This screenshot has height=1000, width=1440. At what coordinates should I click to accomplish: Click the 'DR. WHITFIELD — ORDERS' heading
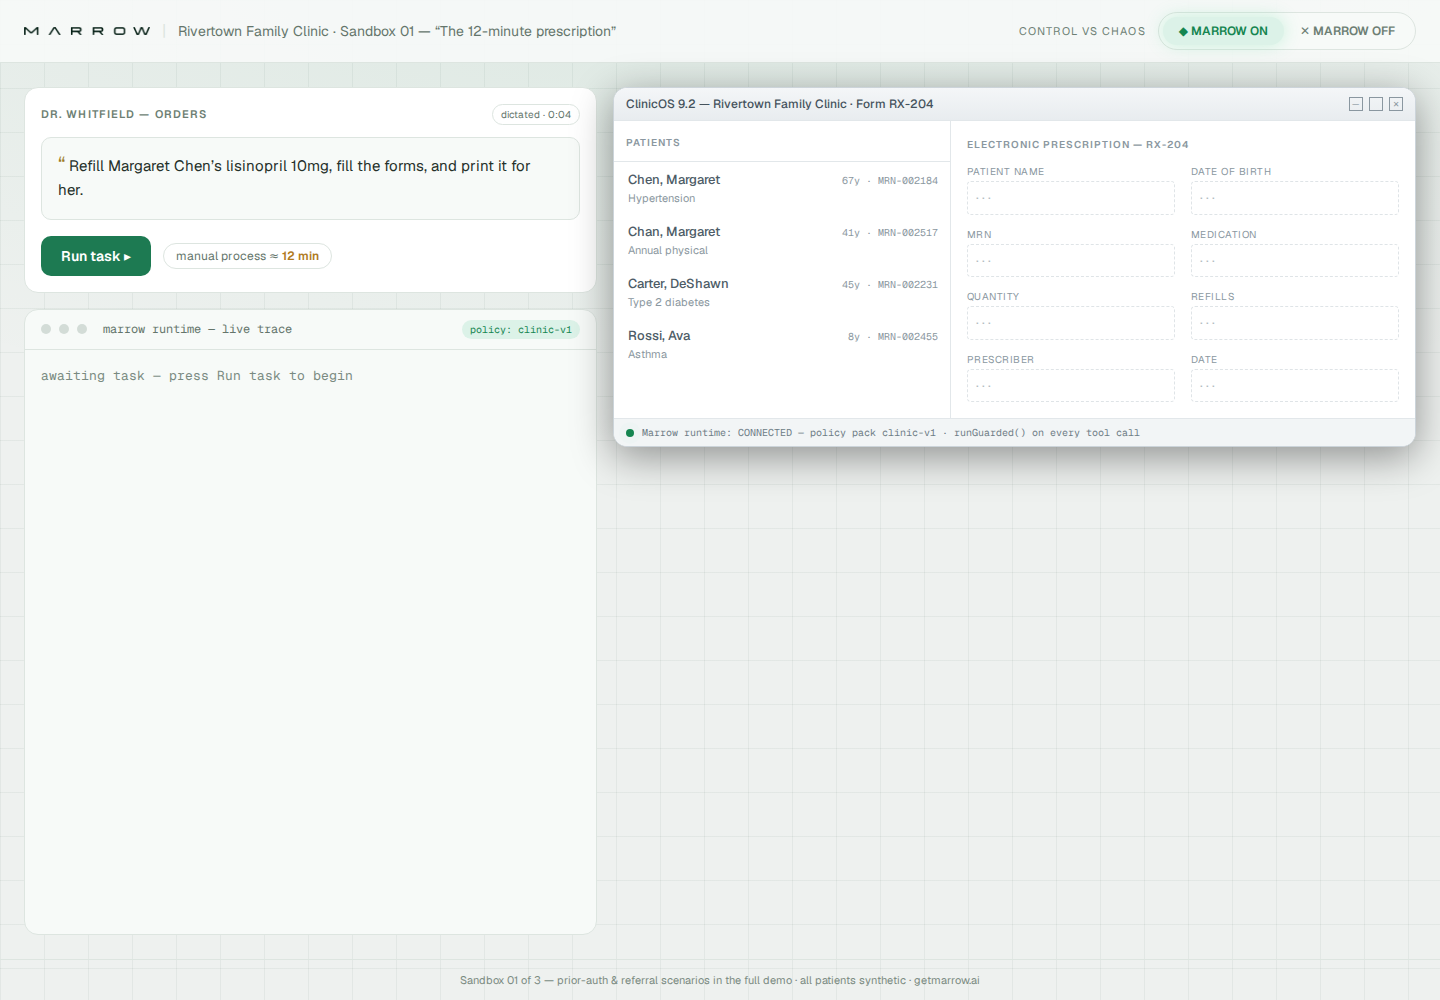click(x=124, y=114)
